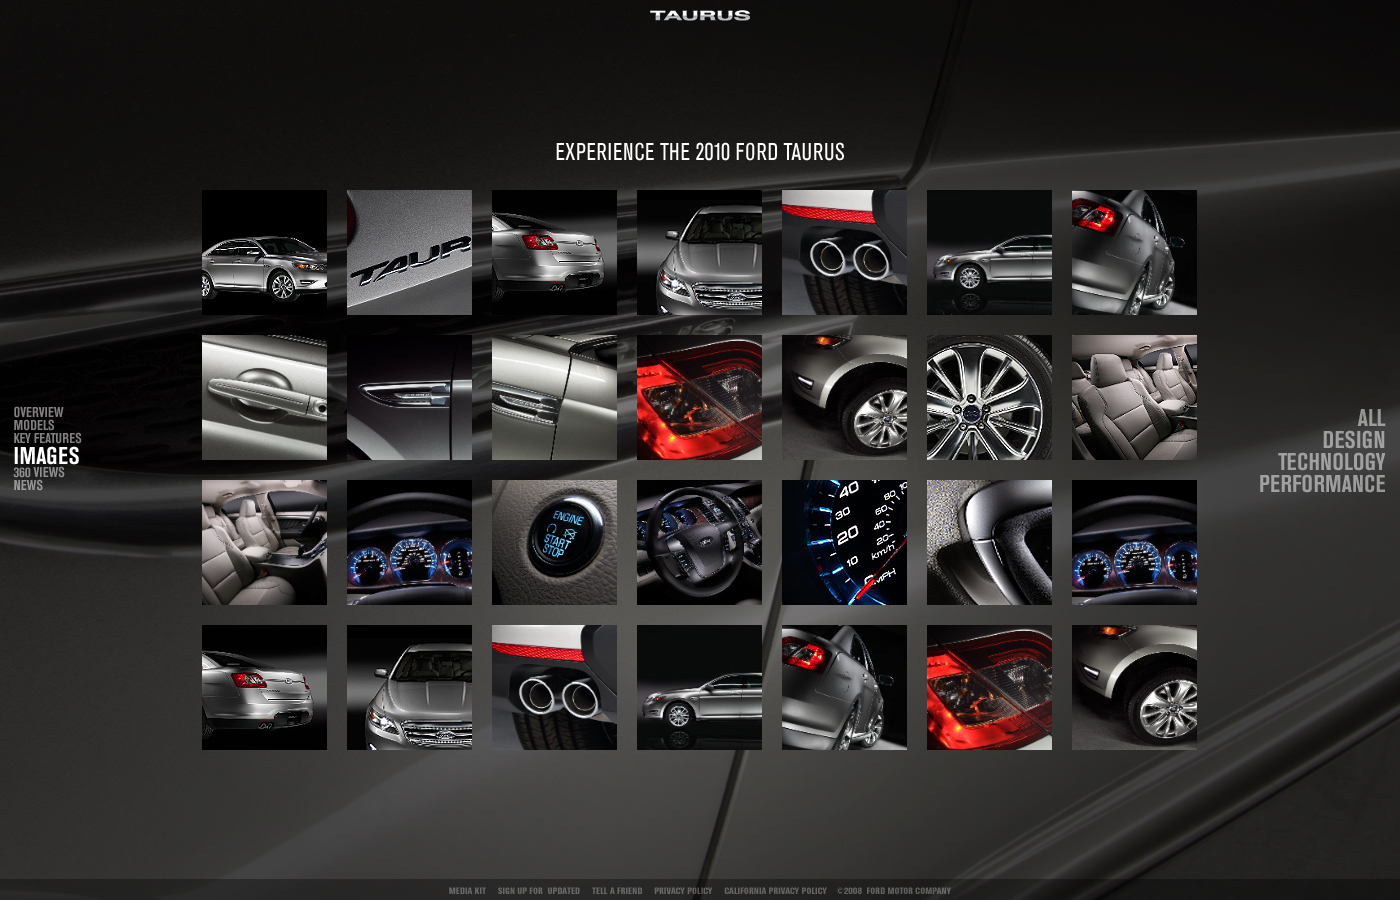Open the alloy wheel close-up thumbnail
Screen dimensions: 1400x900
click(x=989, y=397)
